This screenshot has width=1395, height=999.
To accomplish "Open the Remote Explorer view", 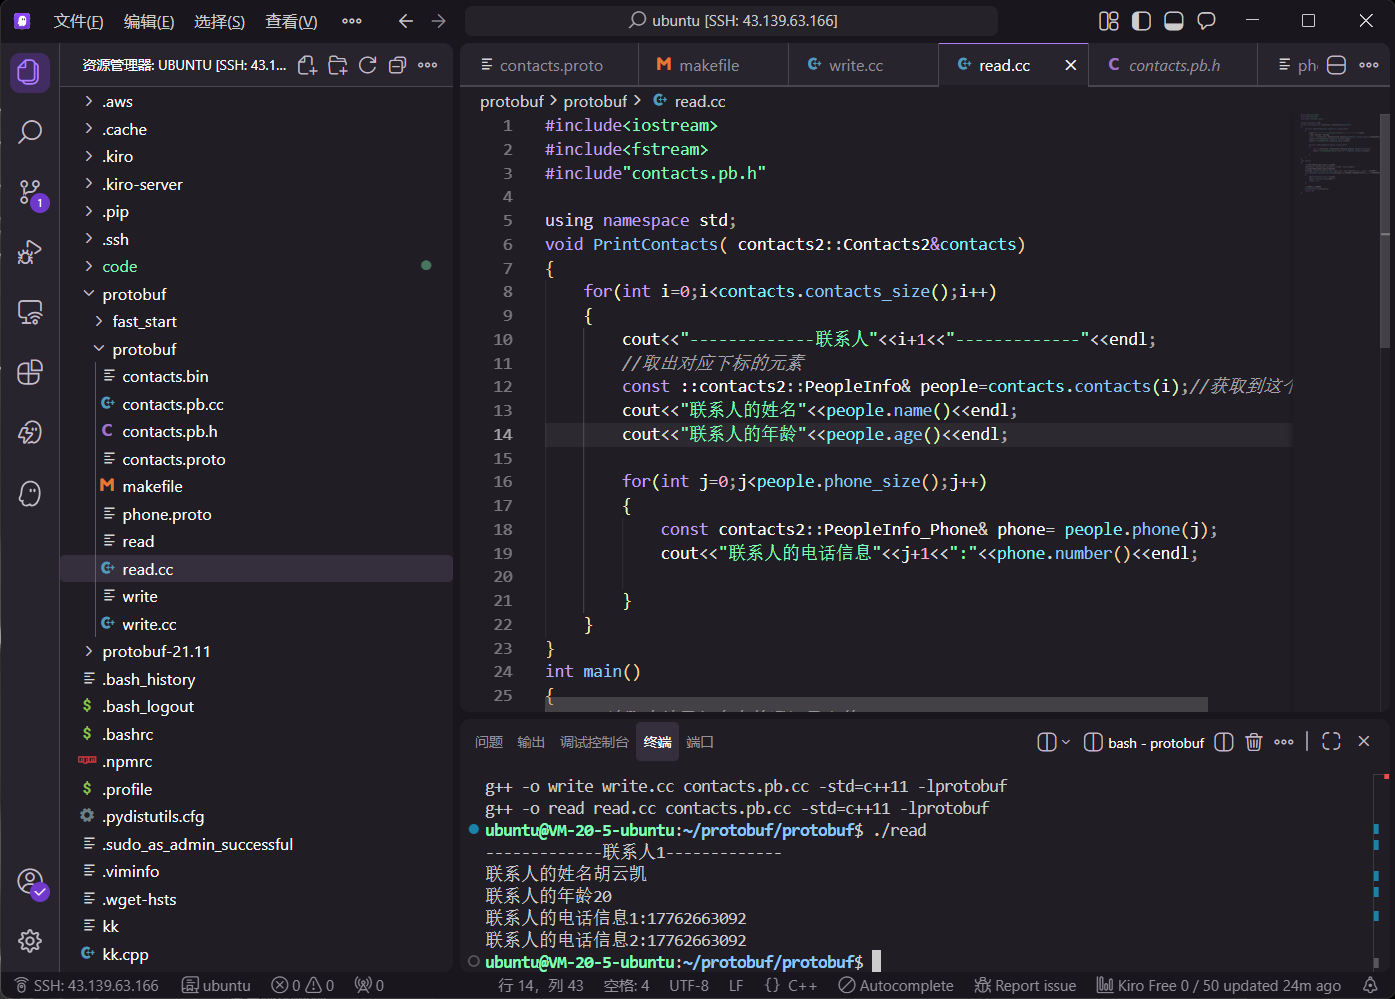I will tap(30, 312).
